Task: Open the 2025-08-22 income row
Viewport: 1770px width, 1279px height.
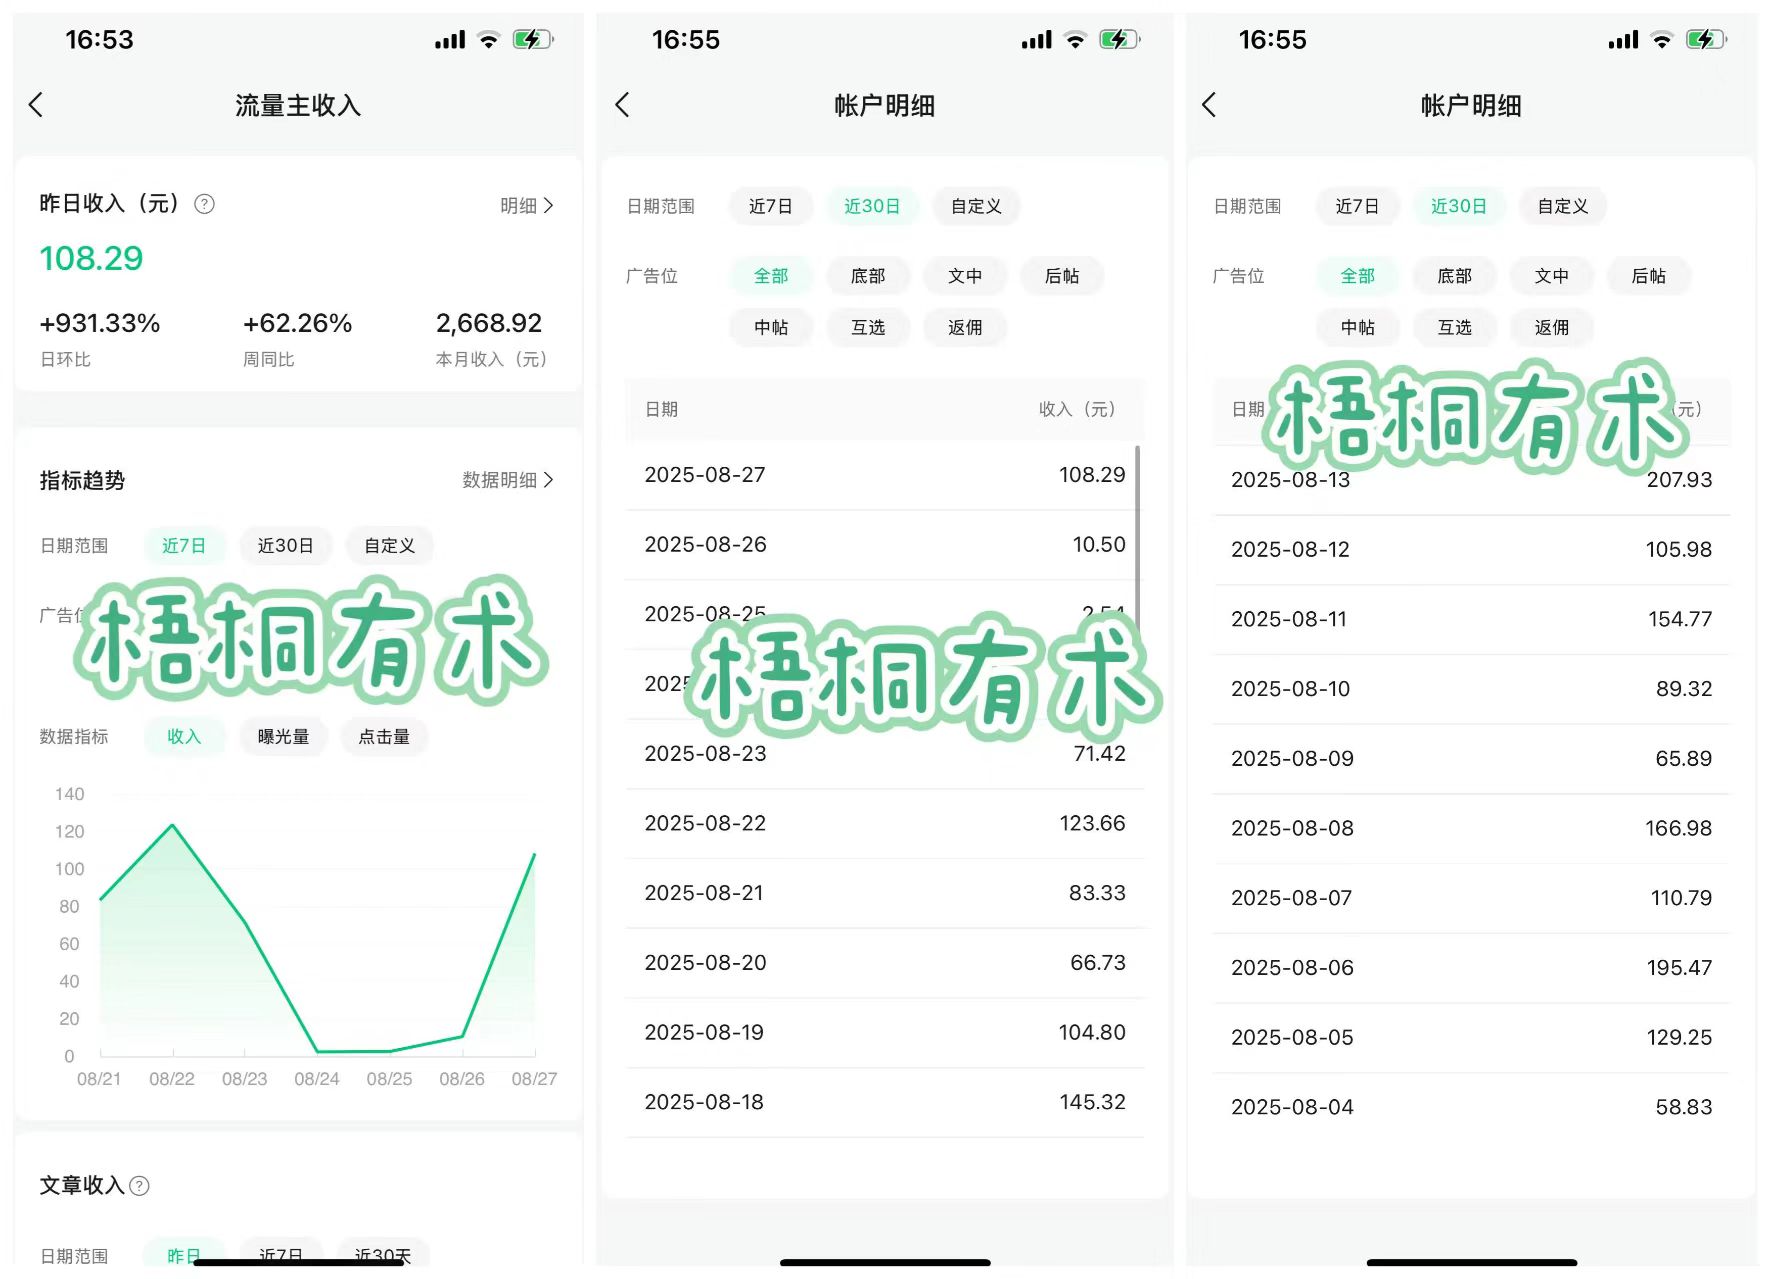Action: [x=884, y=824]
